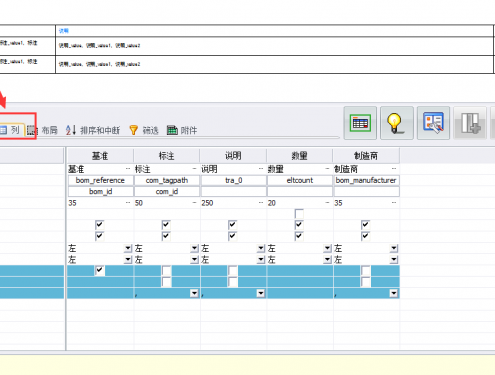Viewport: 495px width, 375px height.
Task: Click the '--' button beside 35 in 制造商 column
Action: pos(394,203)
